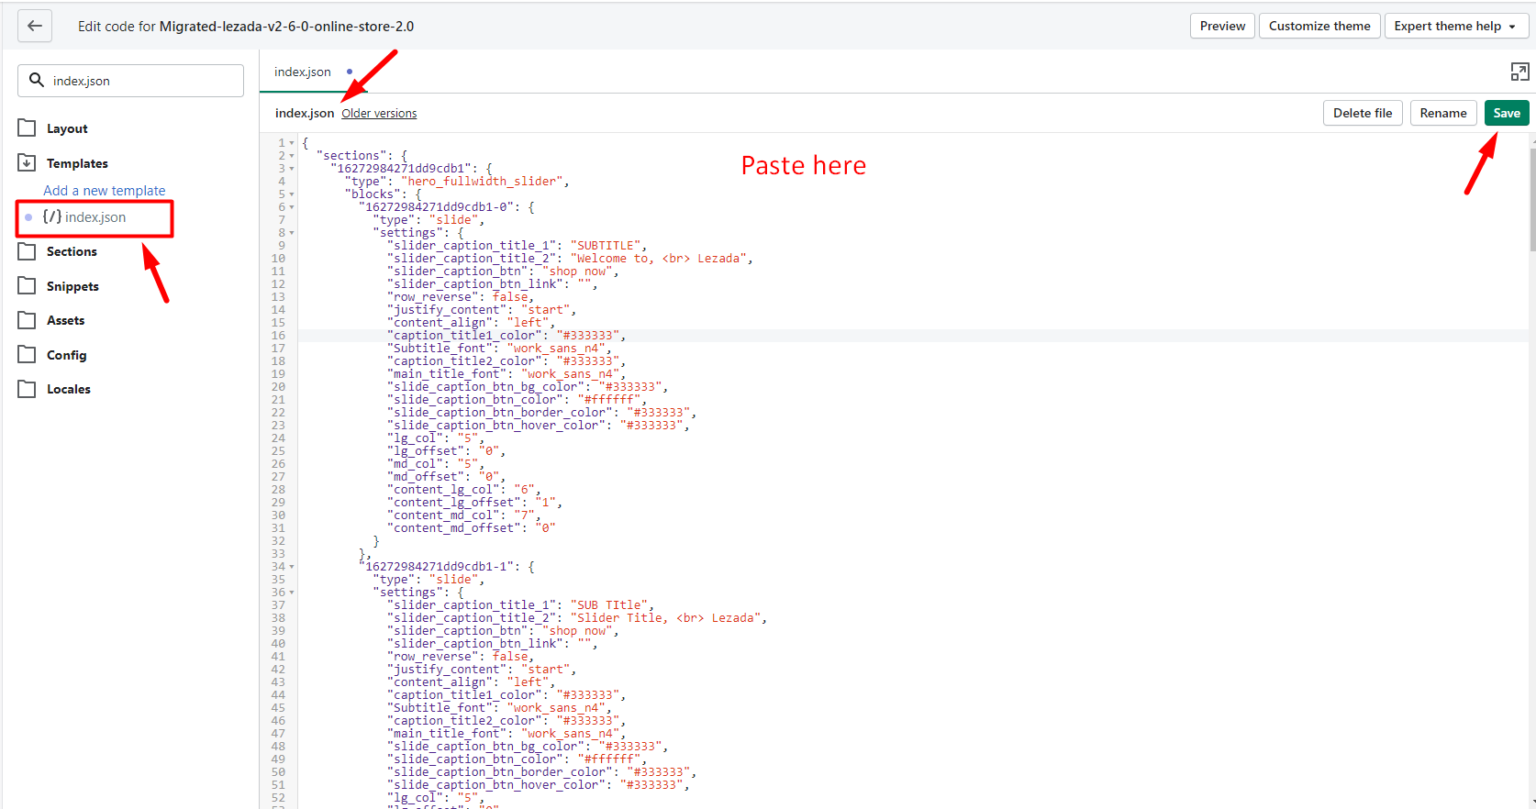Viewport: 1536px width, 809px height.
Task: Click the Config folder icon
Action: tap(27, 355)
